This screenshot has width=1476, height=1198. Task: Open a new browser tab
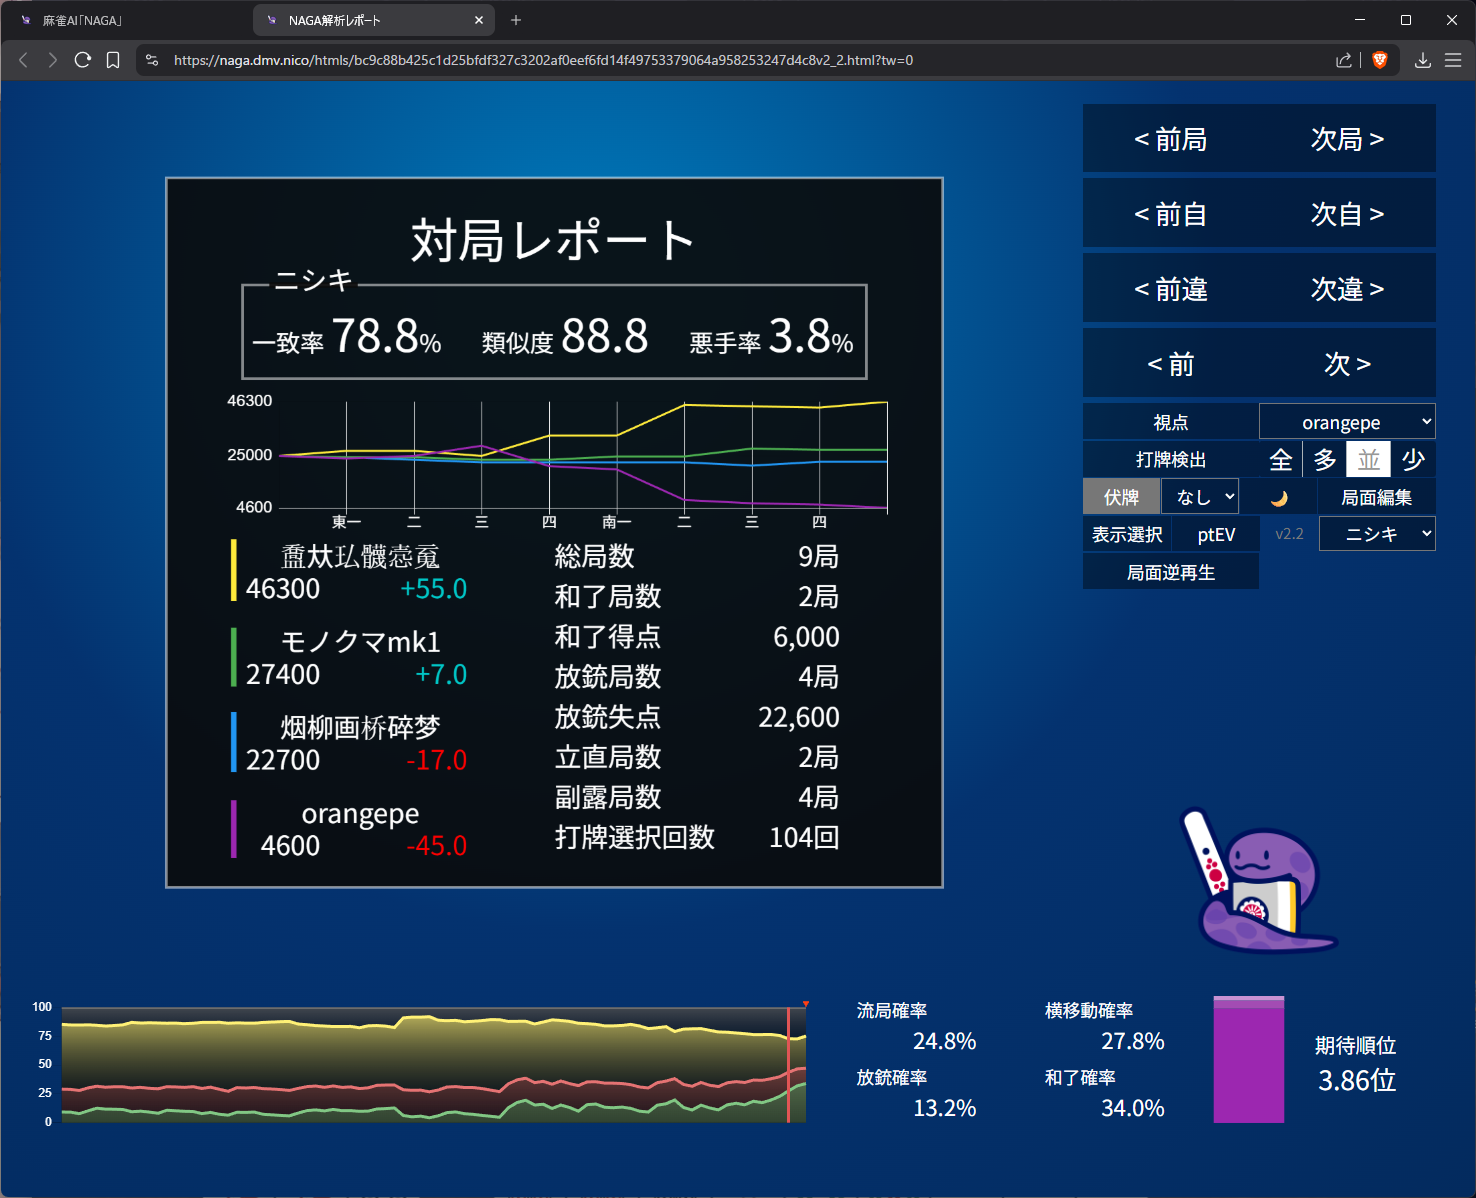pyautogui.click(x=516, y=20)
